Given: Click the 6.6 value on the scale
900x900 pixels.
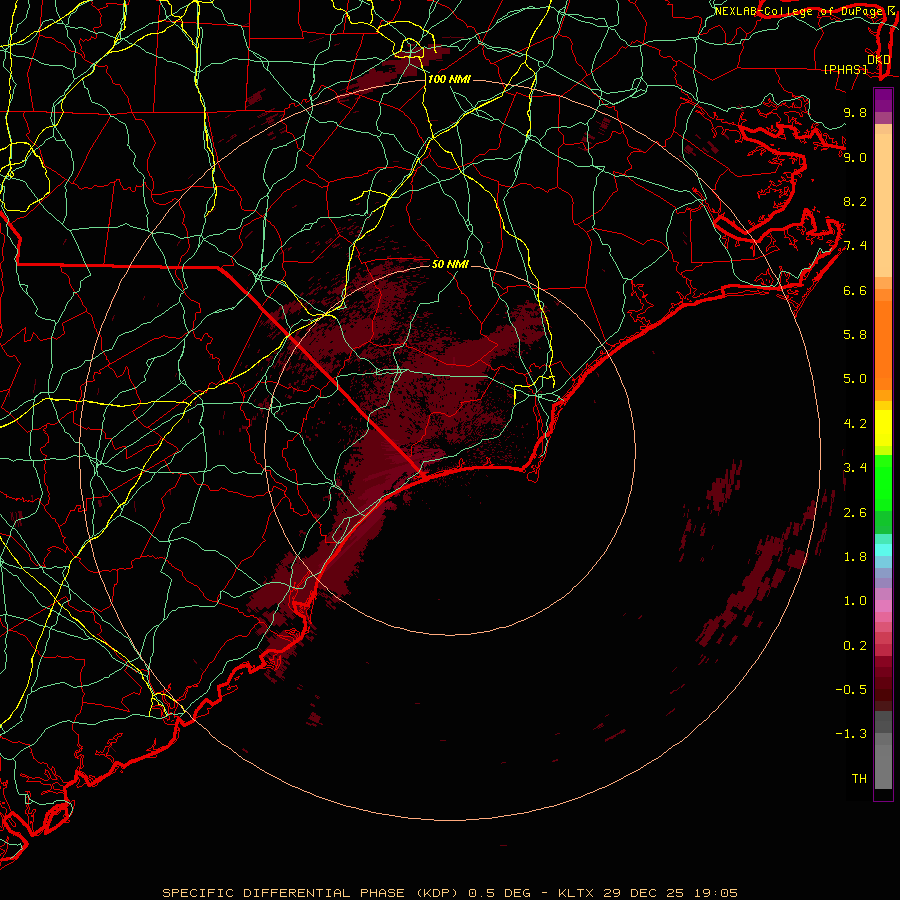Looking at the screenshot, I should [x=855, y=290].
